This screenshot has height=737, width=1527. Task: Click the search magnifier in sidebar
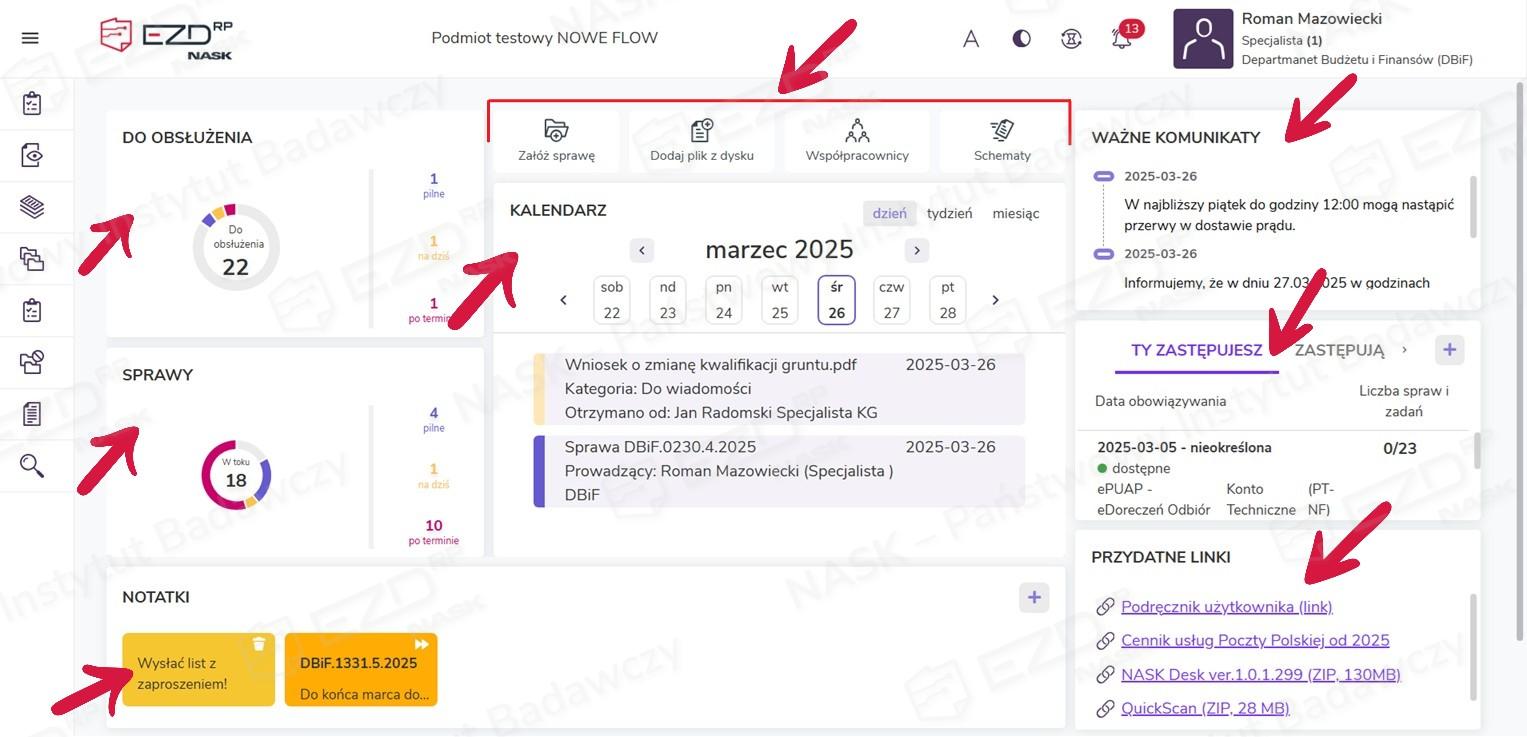[x=32, y=465]
